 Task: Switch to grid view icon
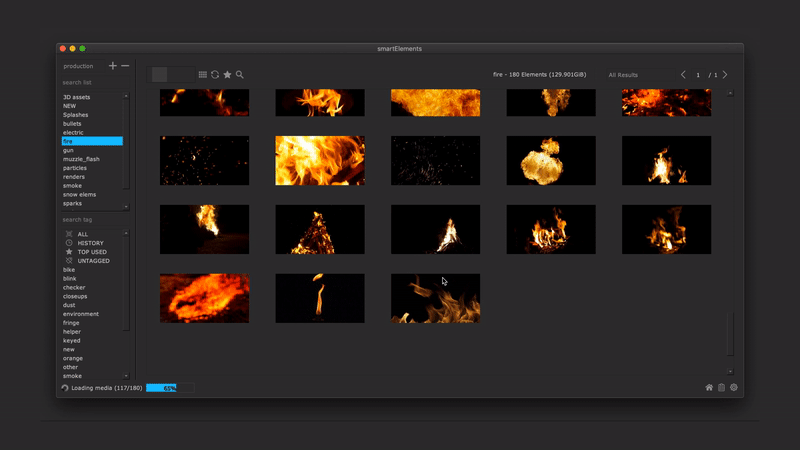203,75
